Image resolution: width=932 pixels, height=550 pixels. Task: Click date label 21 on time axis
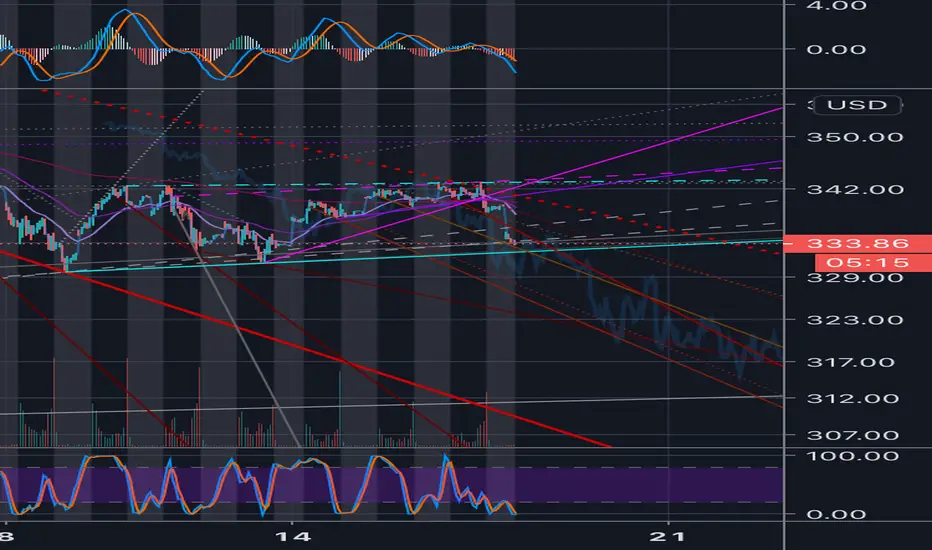(x=667, y=537)
